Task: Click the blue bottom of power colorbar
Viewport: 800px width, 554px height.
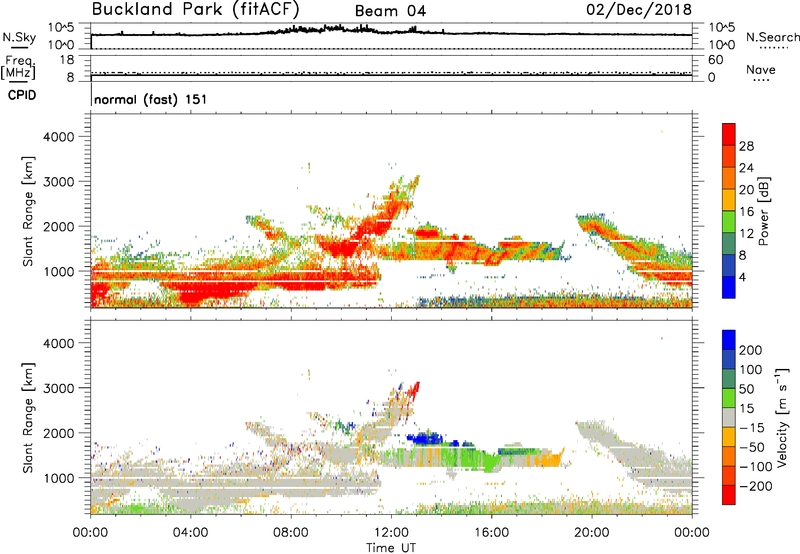Action: pyautogui.click(x=729, y=287)
